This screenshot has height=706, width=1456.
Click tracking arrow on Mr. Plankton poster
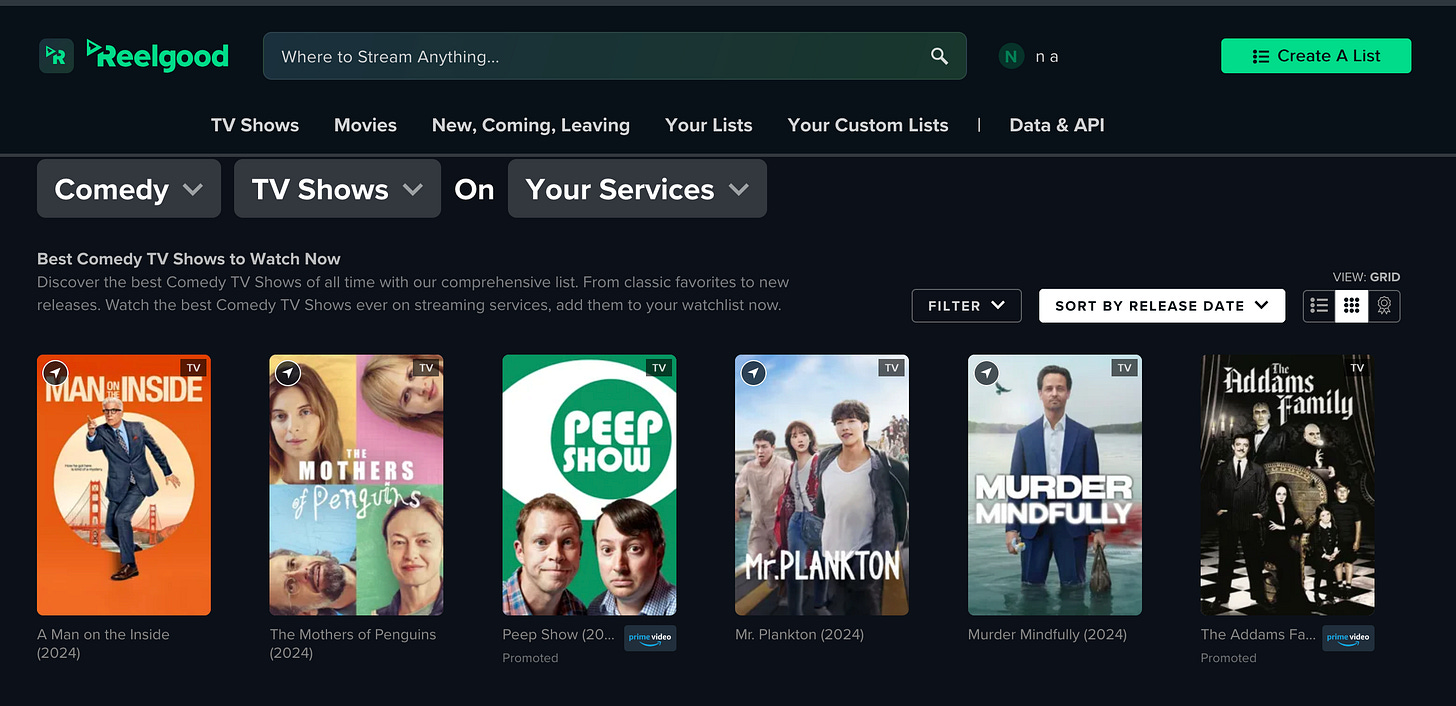(754, 373)
